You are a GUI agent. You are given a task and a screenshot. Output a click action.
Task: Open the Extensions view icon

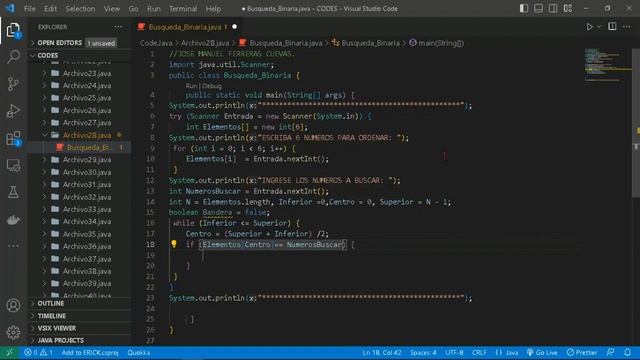13,138
